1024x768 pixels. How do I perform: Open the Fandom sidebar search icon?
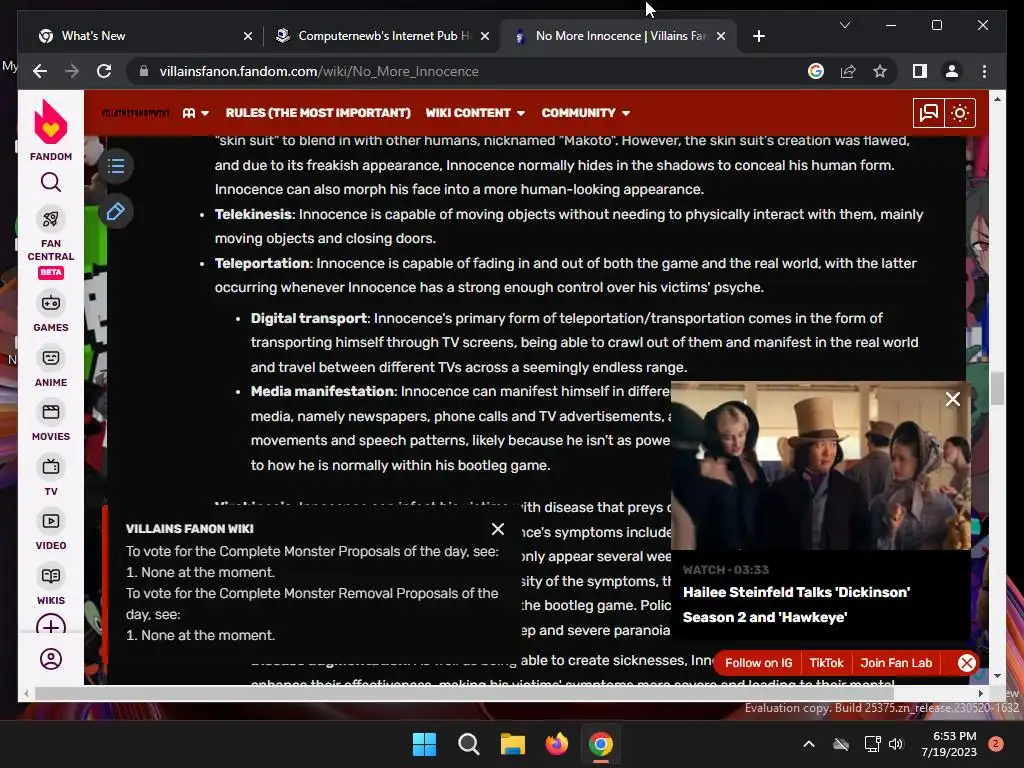click(x=50, y=182)
